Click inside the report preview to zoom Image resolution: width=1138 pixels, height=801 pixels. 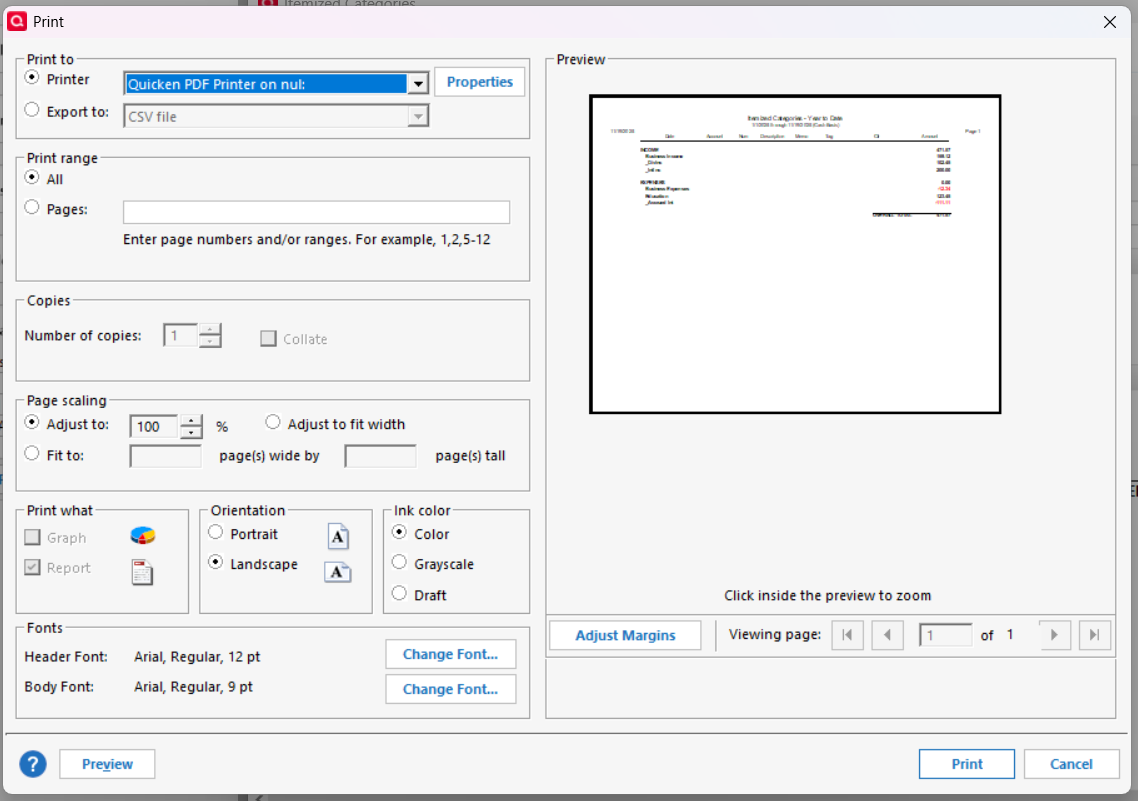[795, 254]
